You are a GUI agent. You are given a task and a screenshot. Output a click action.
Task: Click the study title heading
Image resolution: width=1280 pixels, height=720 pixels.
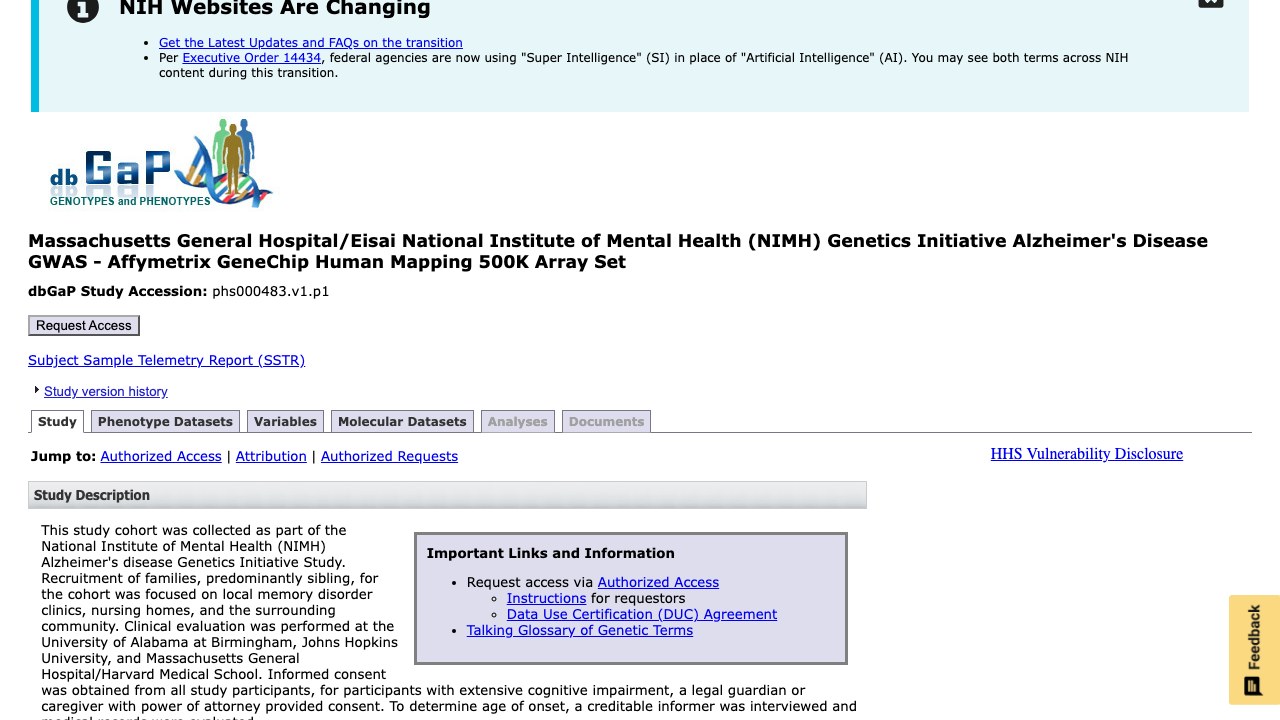click(618, 251)
